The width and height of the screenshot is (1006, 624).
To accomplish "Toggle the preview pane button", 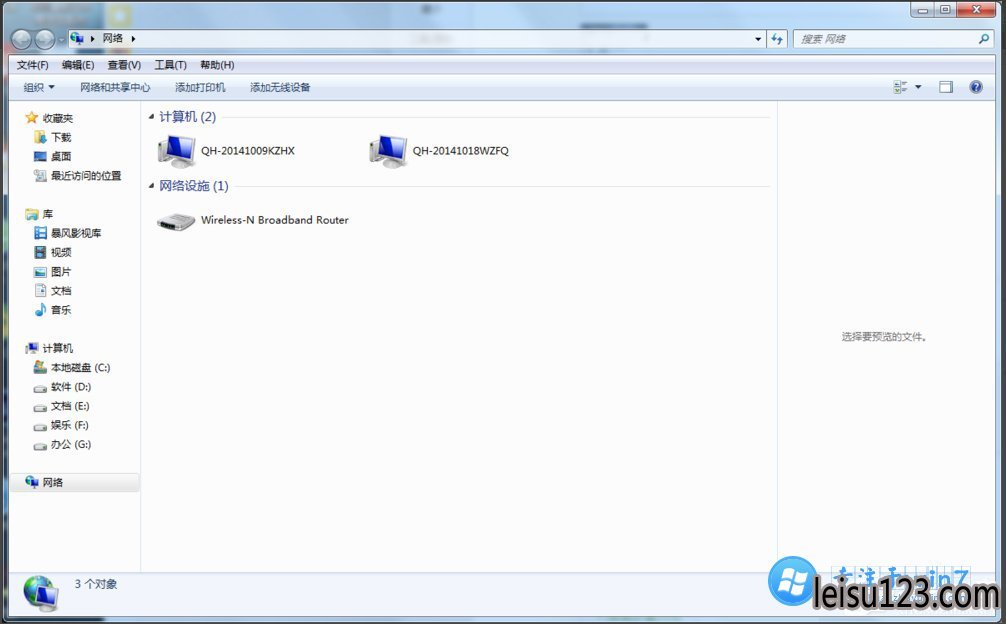I will [x=946, y=87].
